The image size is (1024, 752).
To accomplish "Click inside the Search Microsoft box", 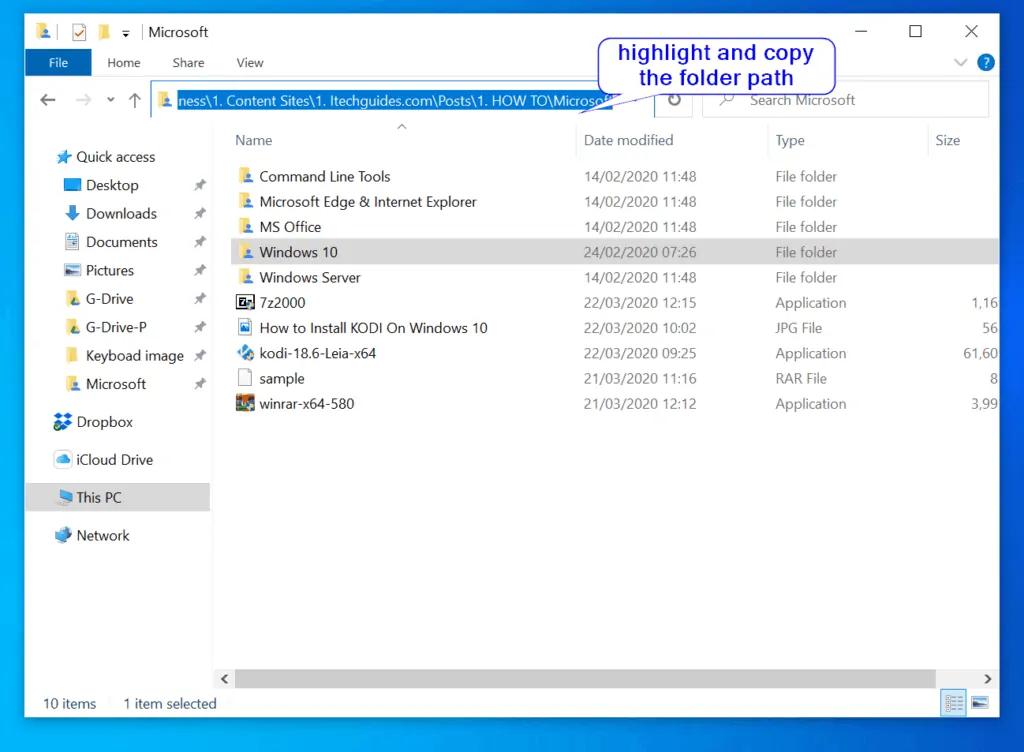I will pos(820,100).
